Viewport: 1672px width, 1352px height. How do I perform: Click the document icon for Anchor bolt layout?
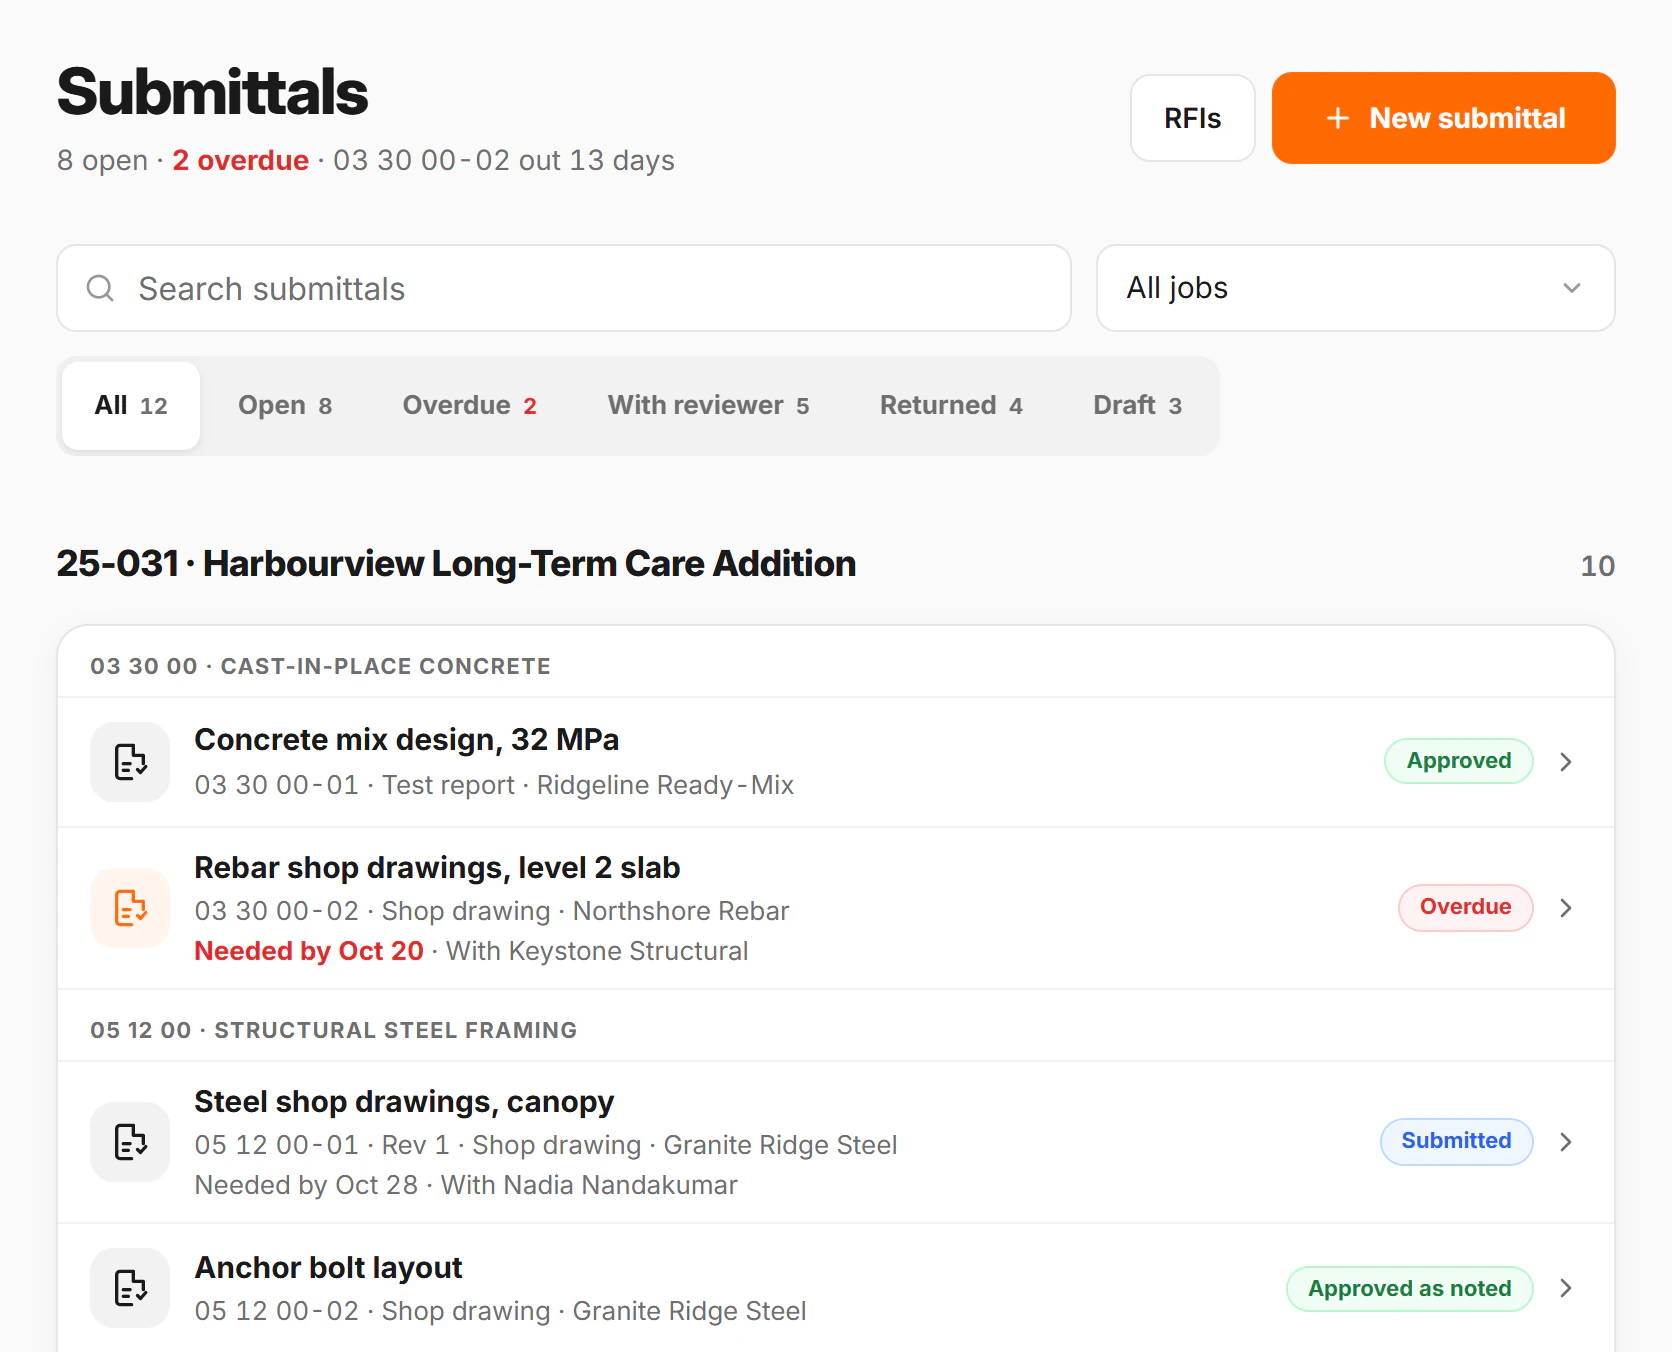click(130, 1288)
